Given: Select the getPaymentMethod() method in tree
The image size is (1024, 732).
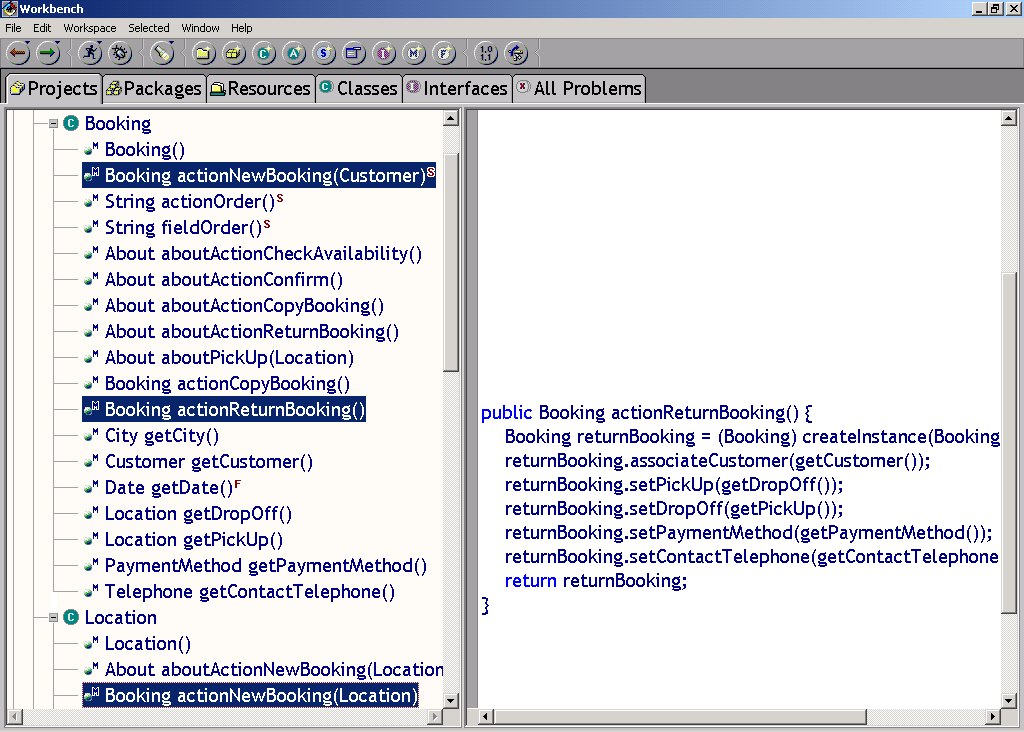Looking at the screenshot, I should click(x=265, y=566).
